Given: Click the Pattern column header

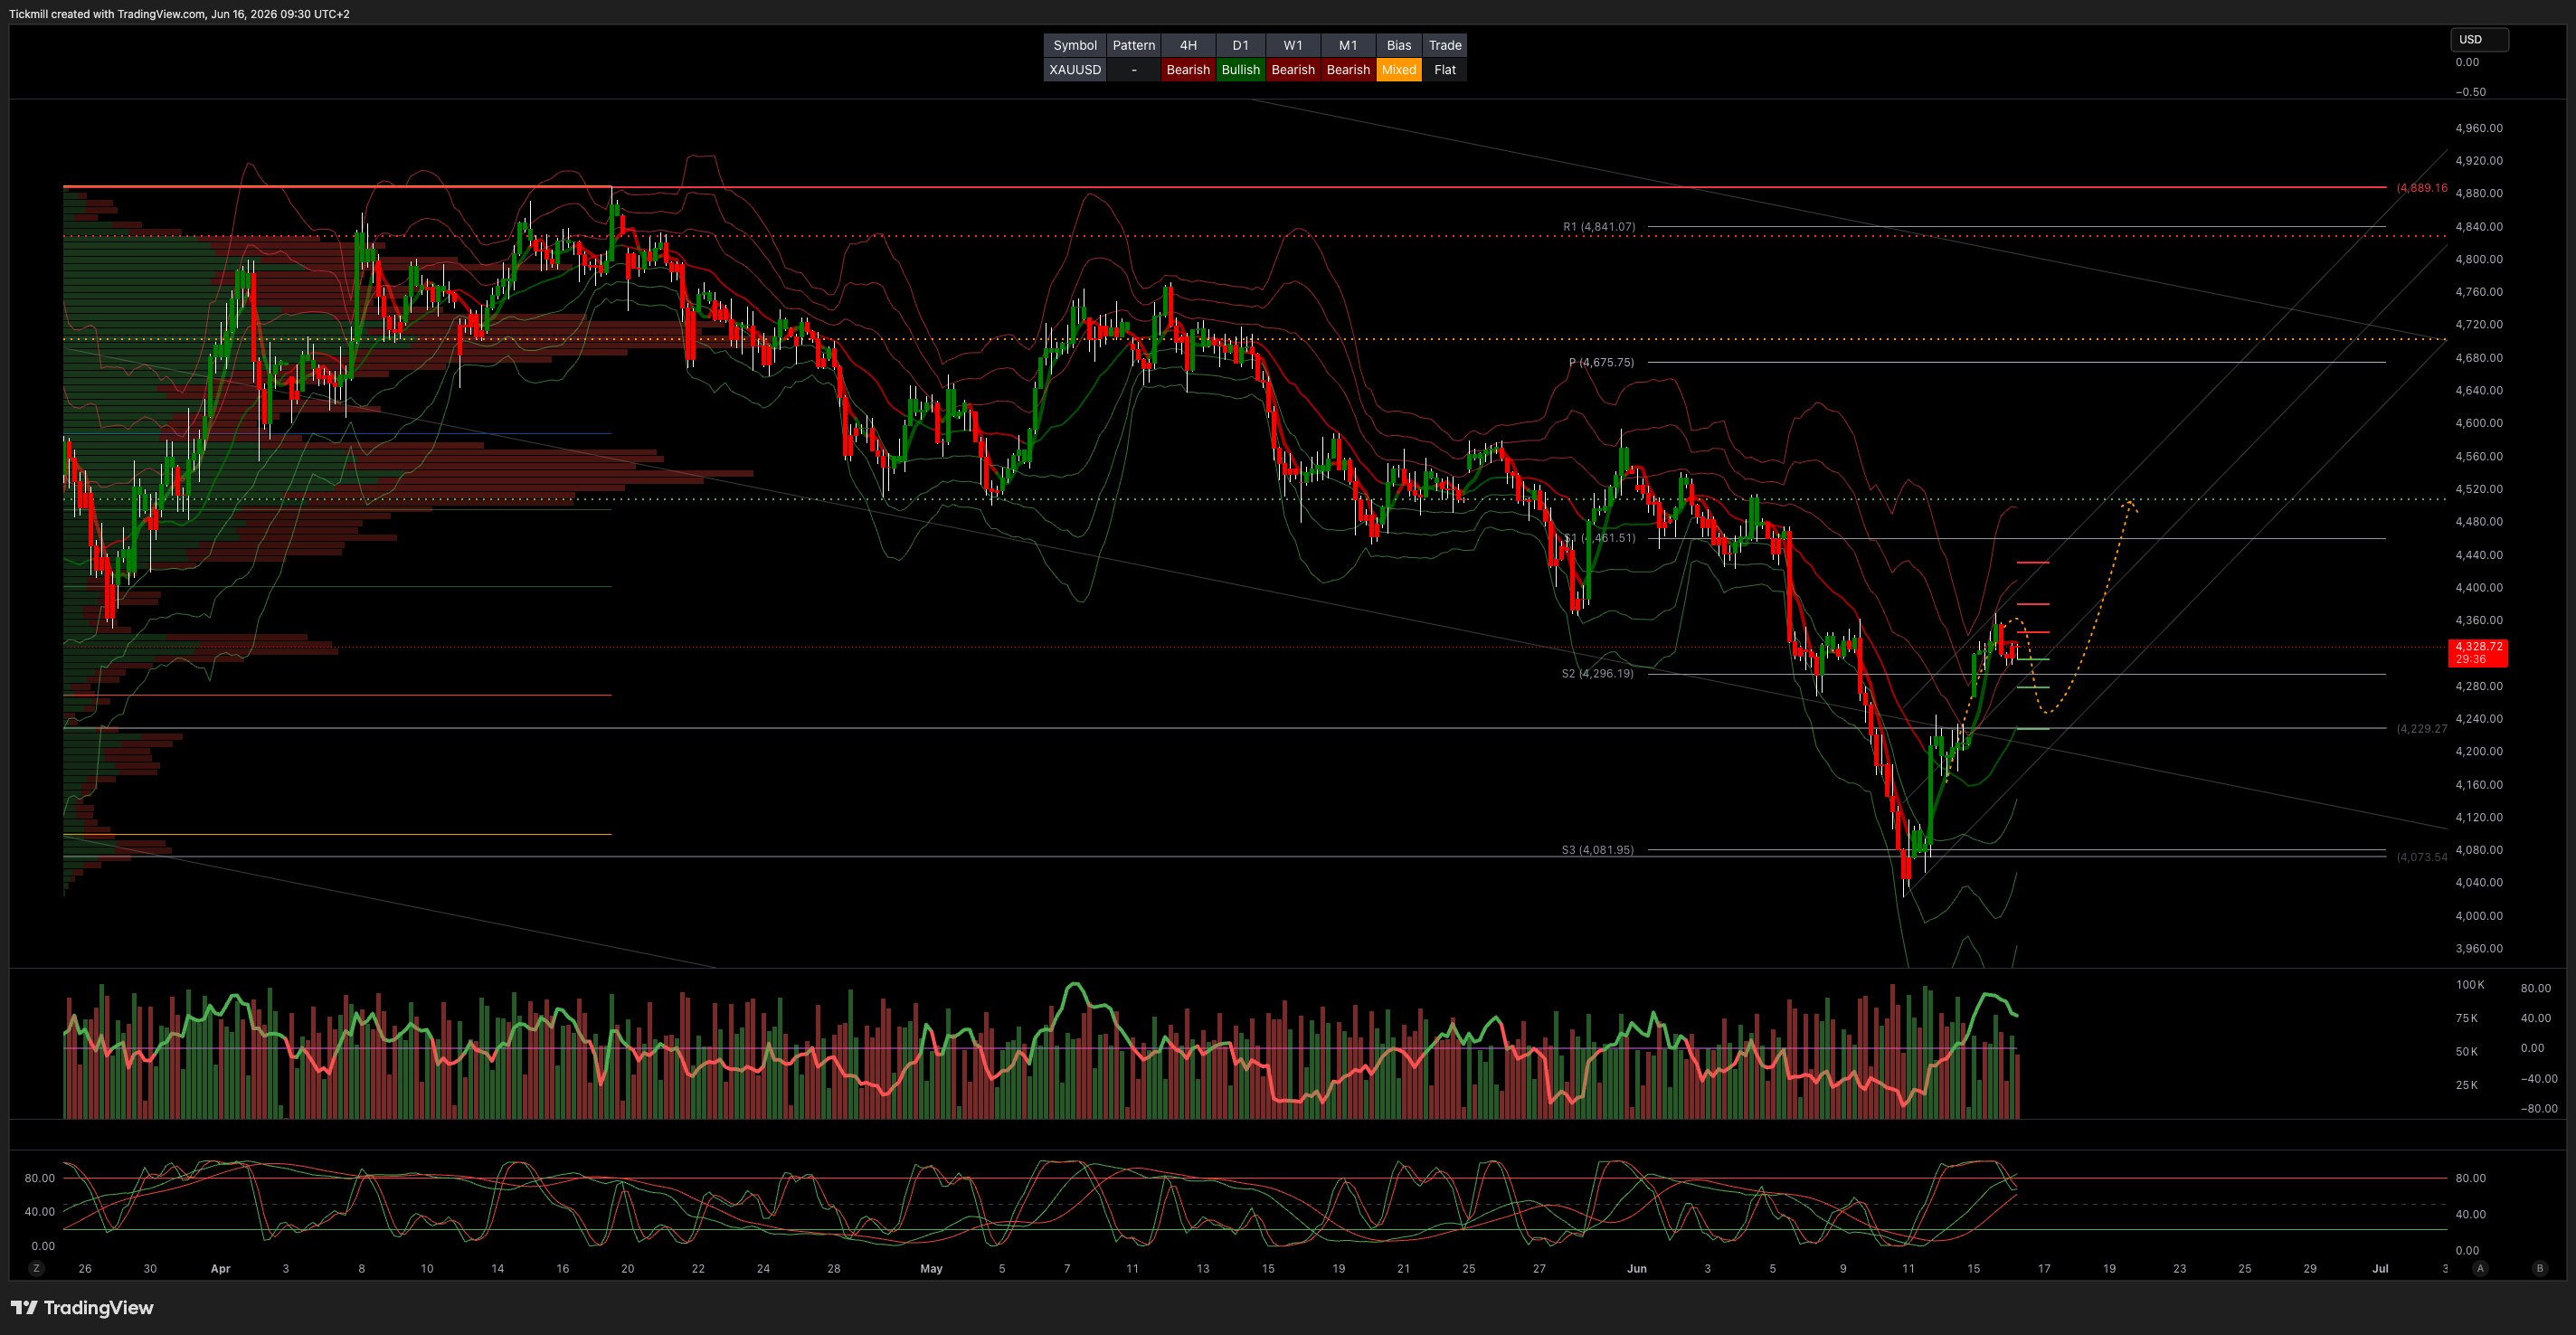Looking at the screenshot, I should [x=1133, y=45].
